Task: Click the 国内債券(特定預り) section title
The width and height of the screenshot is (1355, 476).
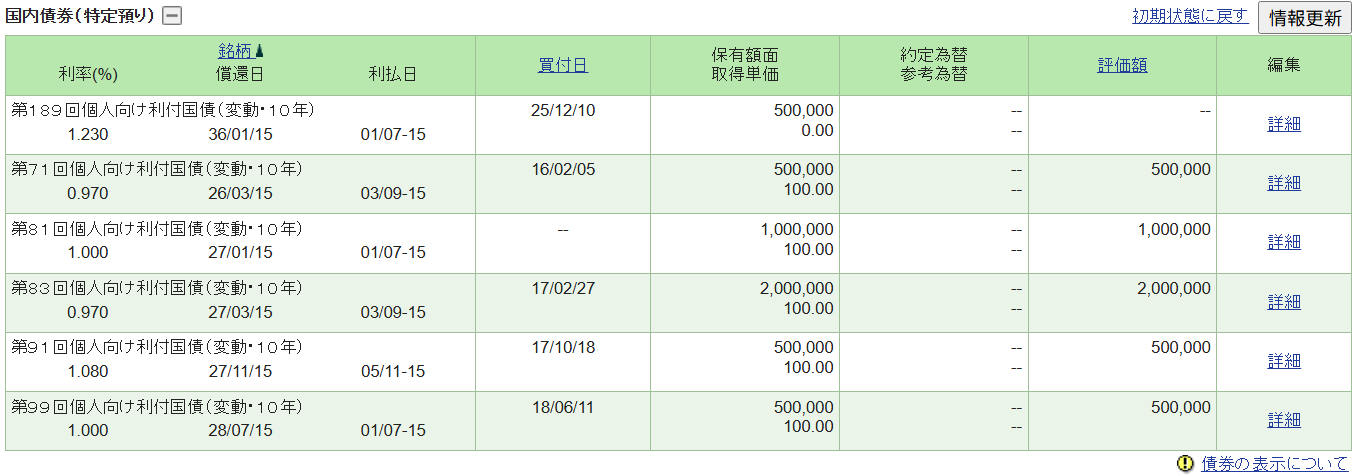Action: pos(80,16)
